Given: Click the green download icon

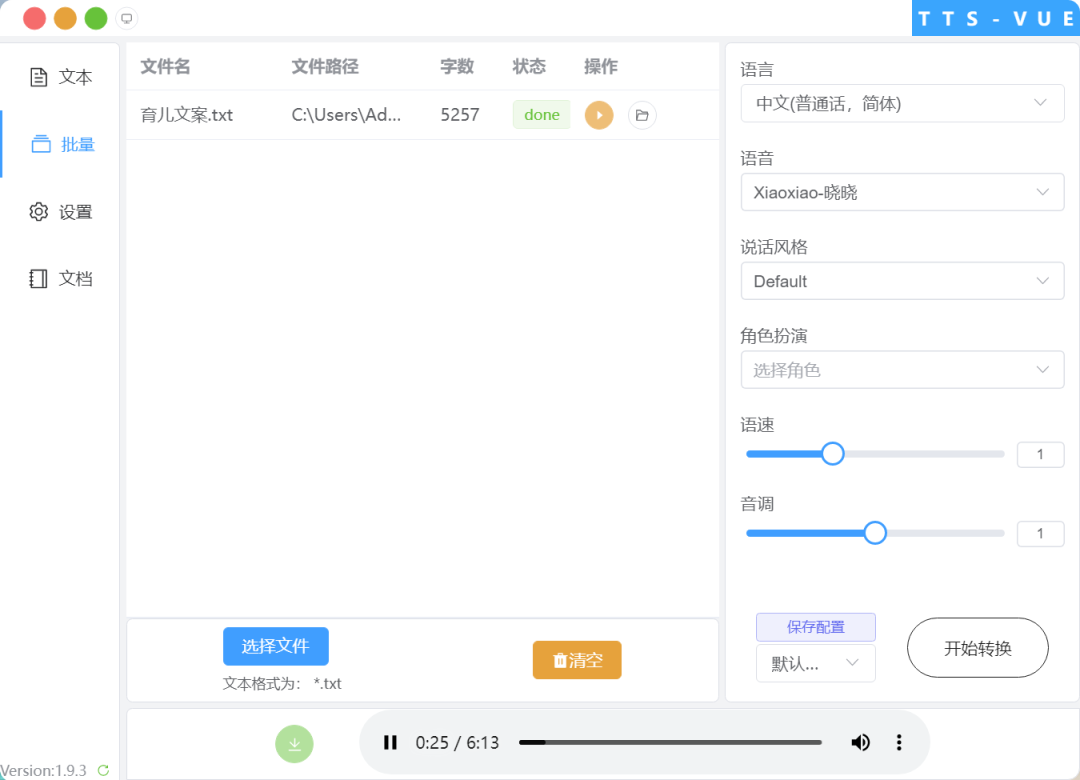Looking at the screenshot, I should click(x=294, y=744).
